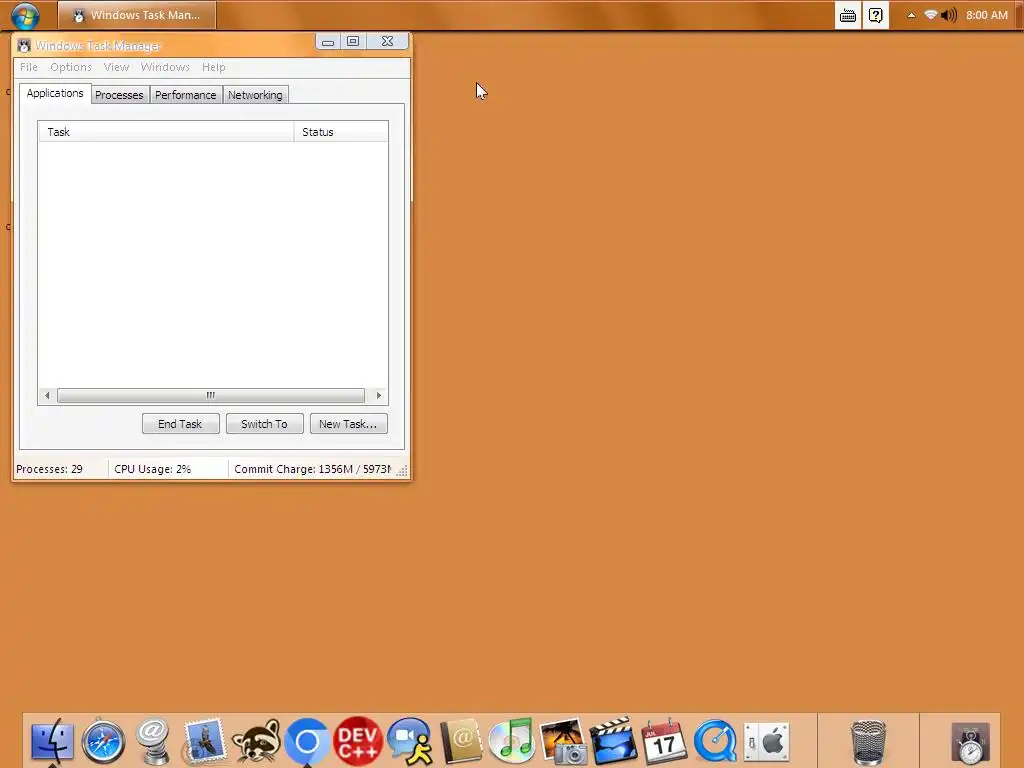Click the Switch To button
The image size is (1024, 768).
(x=264, y=424)
